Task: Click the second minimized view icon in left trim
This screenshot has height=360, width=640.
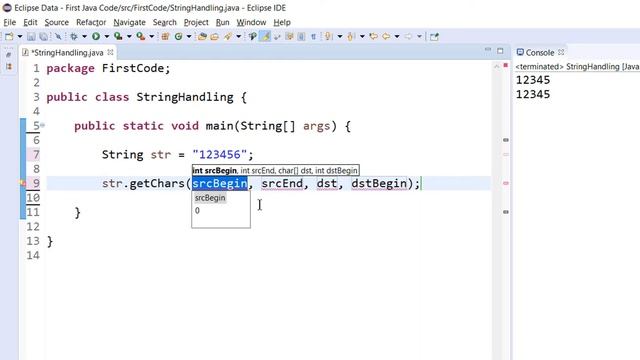Action: point(9,66)
